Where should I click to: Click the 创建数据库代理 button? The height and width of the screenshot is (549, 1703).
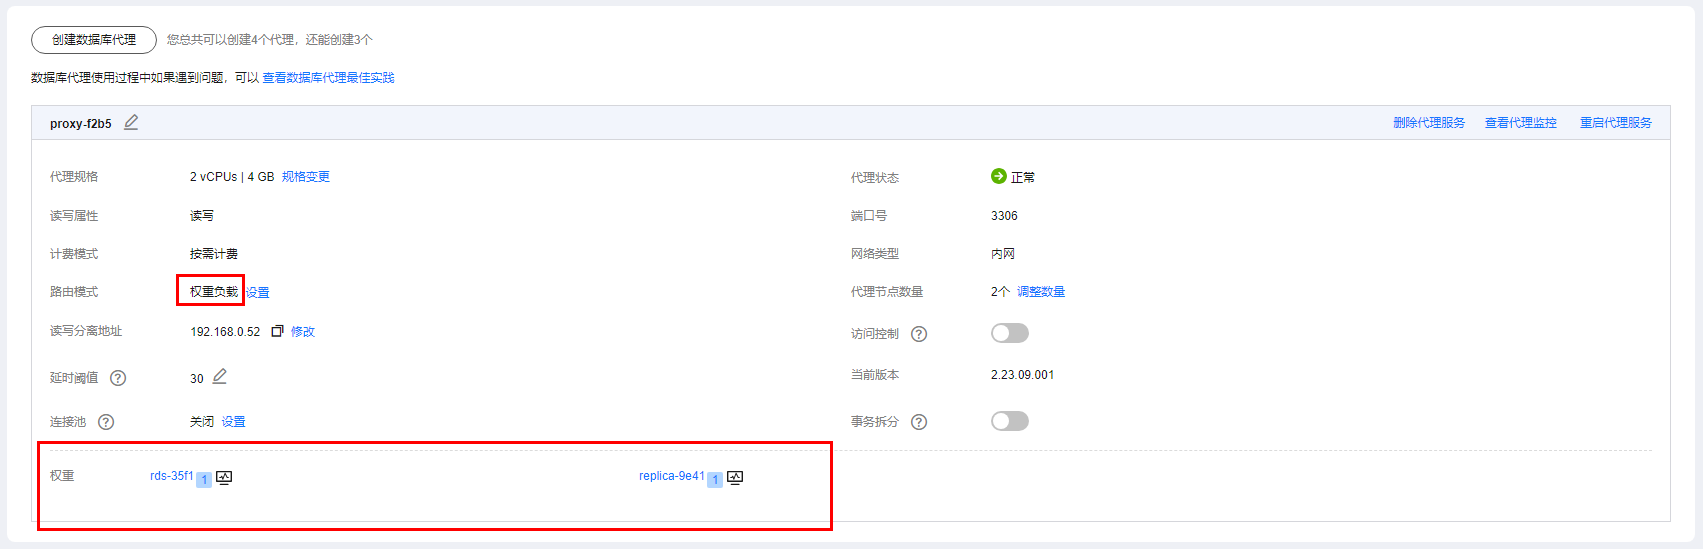tap(94, 40)
